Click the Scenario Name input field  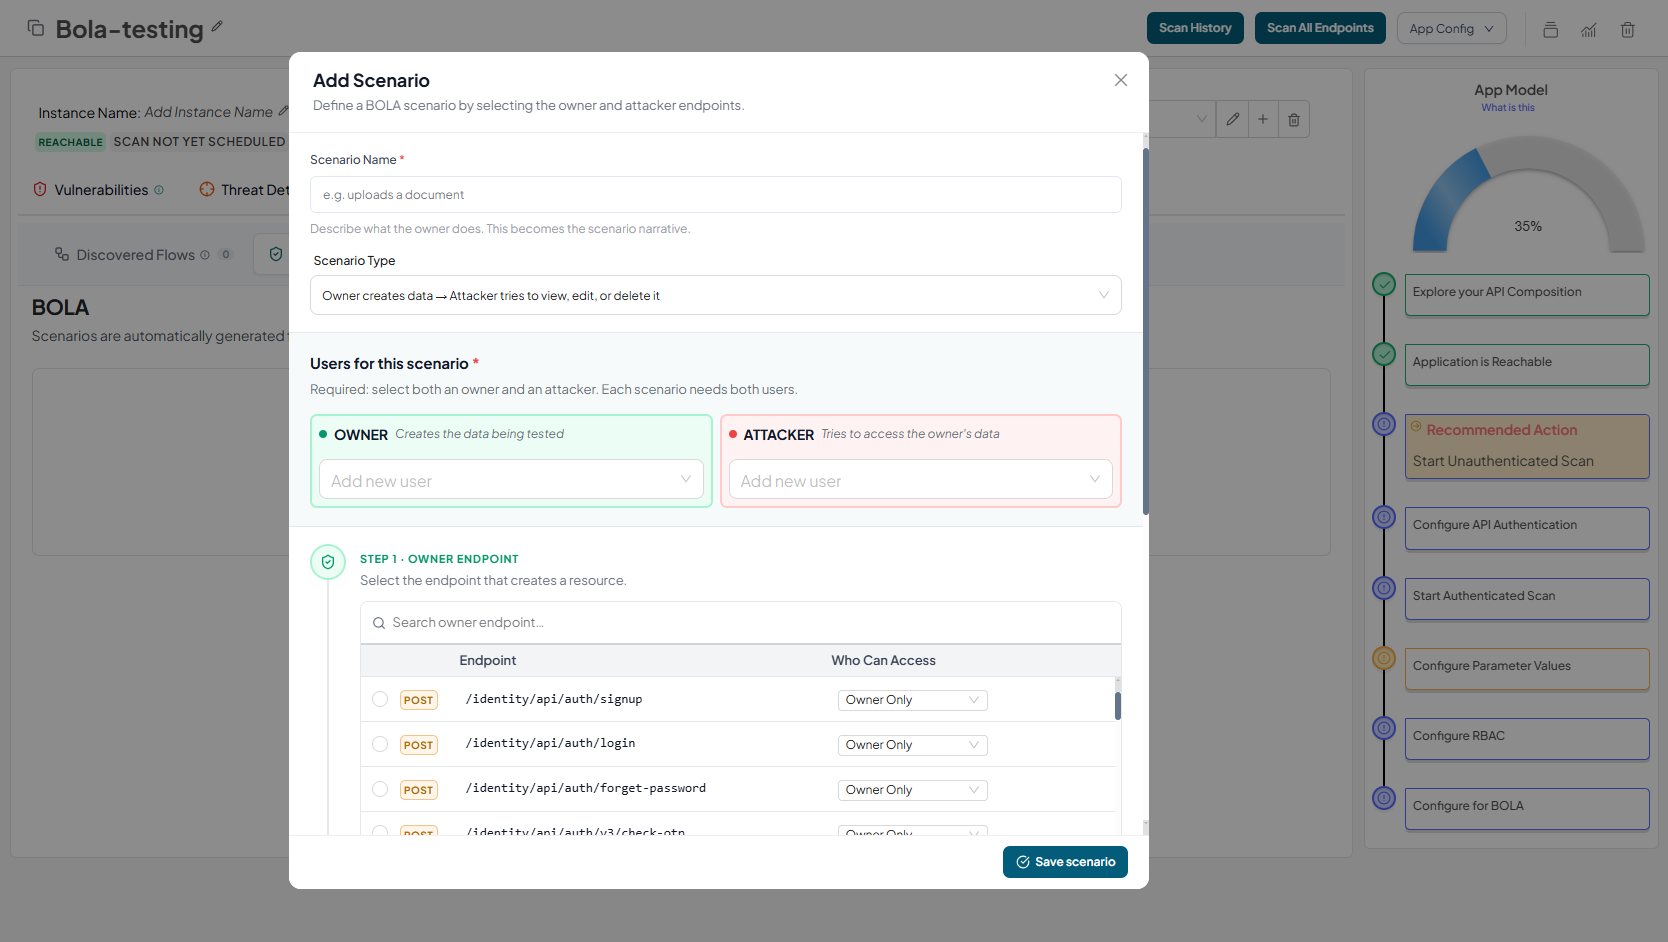715,195
